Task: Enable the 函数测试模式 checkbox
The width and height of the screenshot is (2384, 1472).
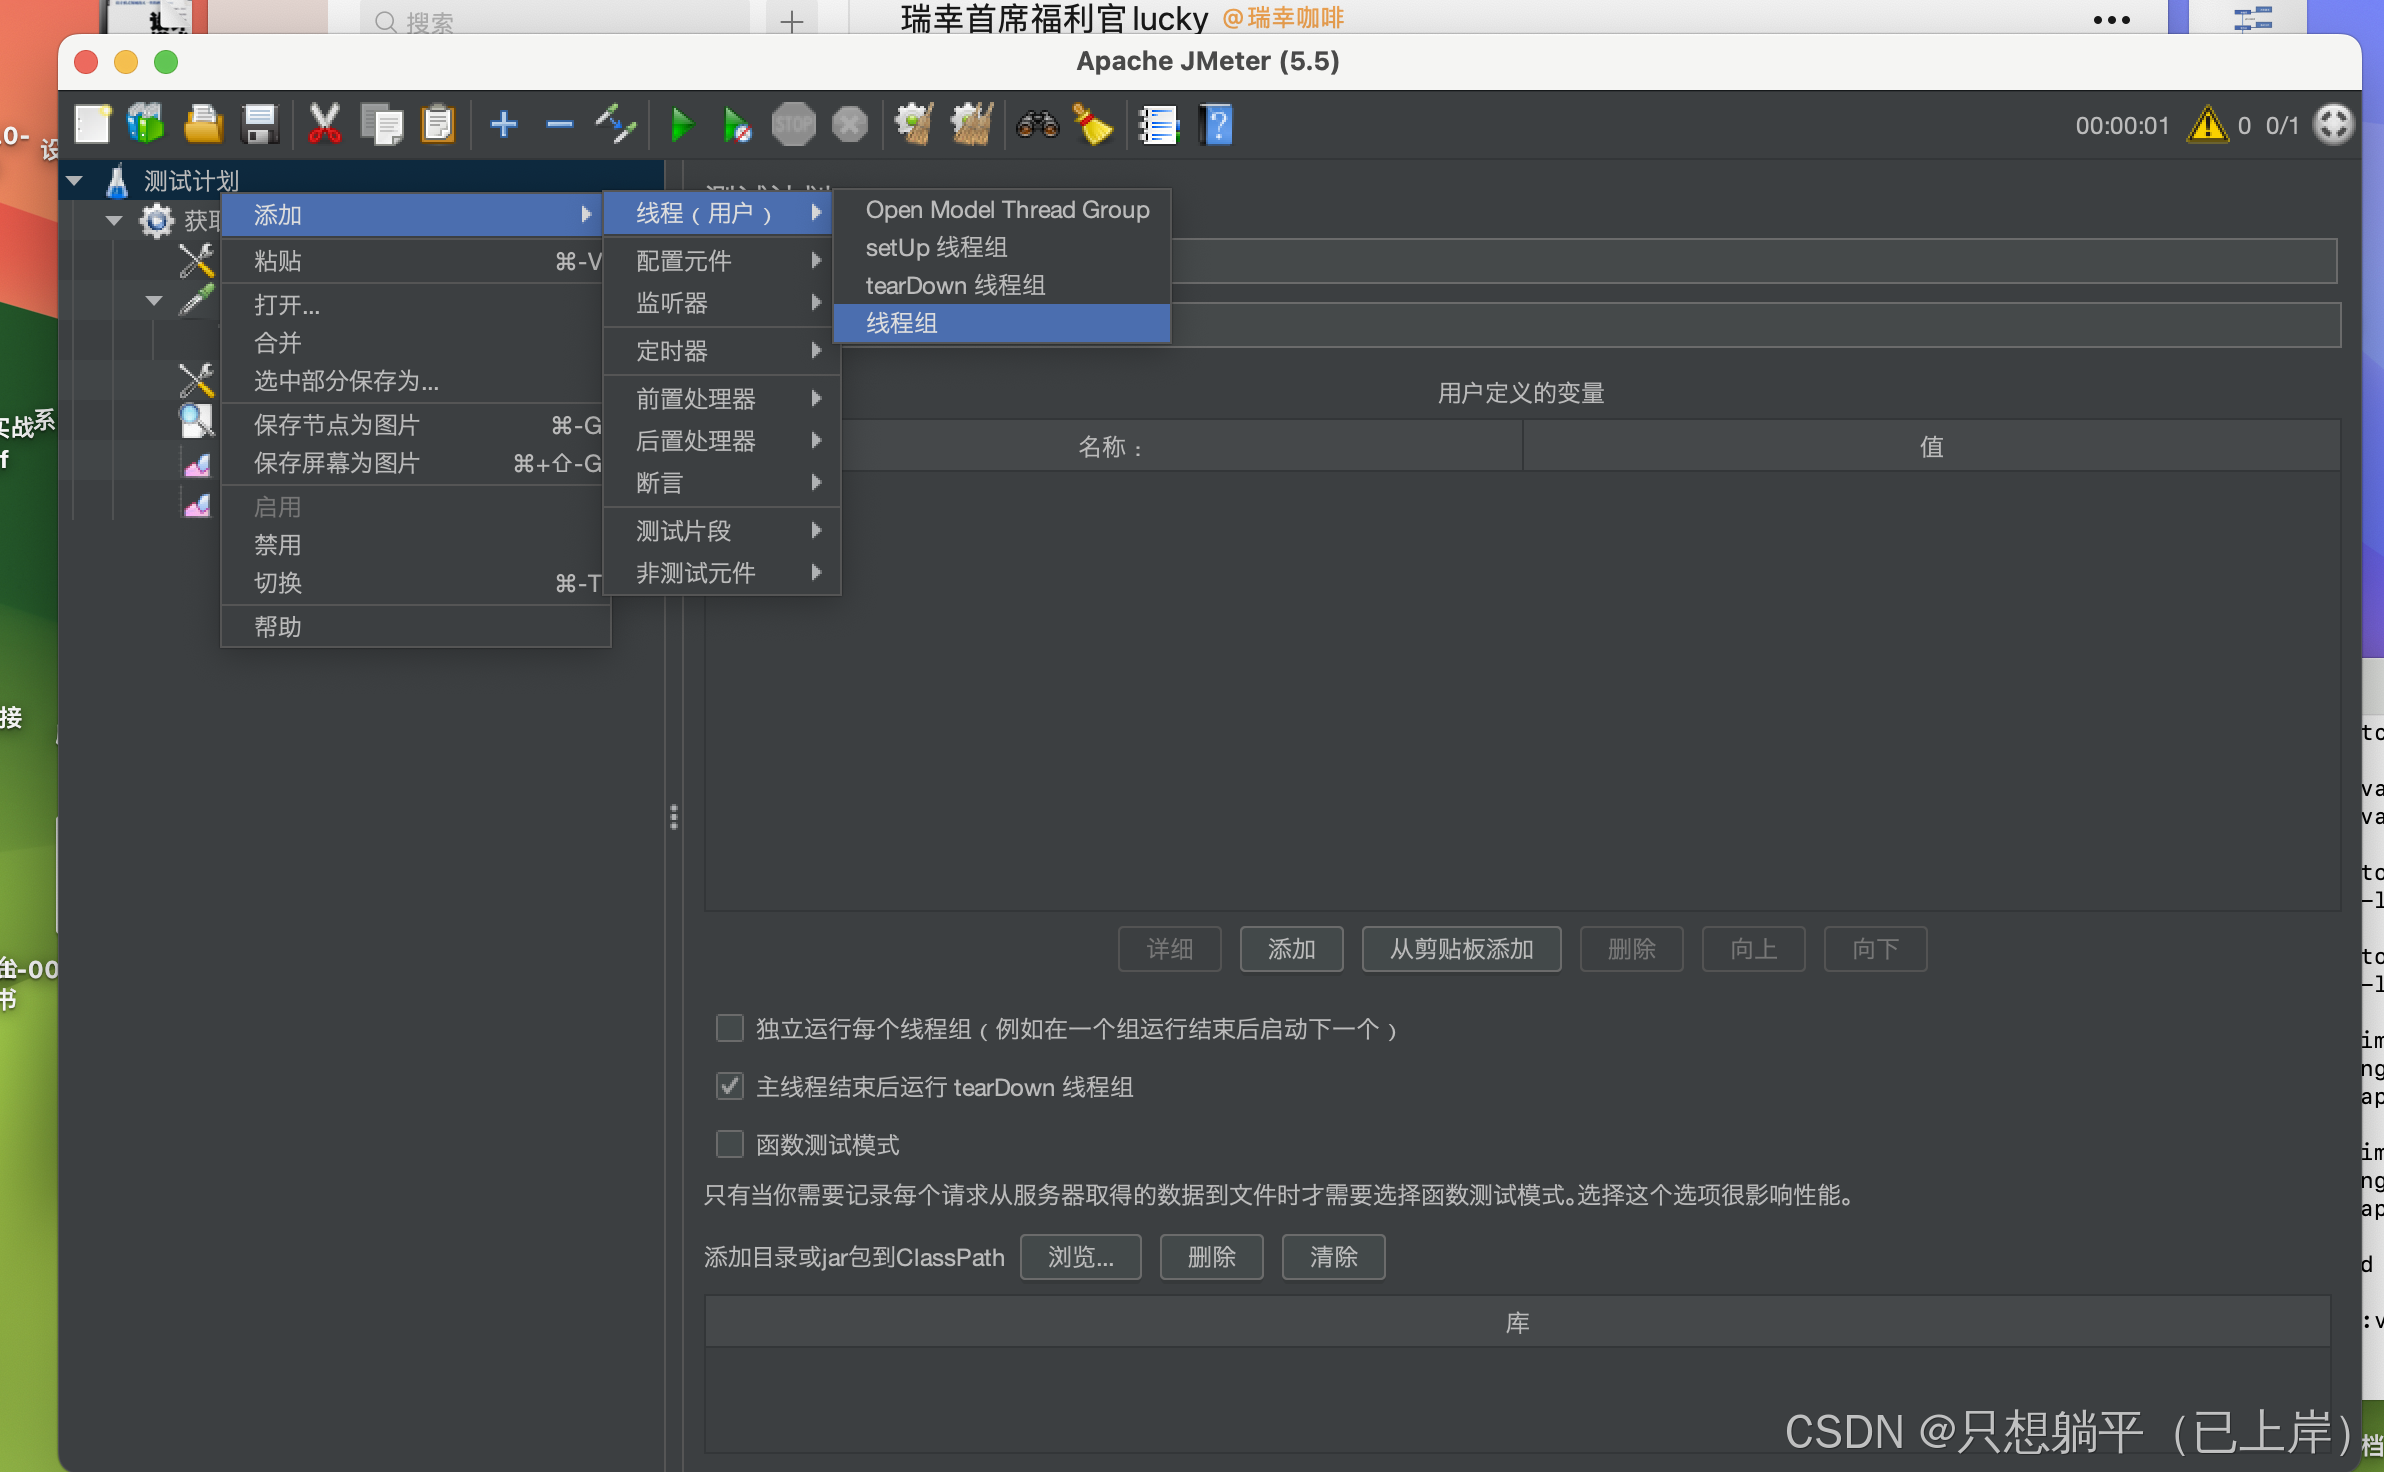Action: [x=730, y=1144]
